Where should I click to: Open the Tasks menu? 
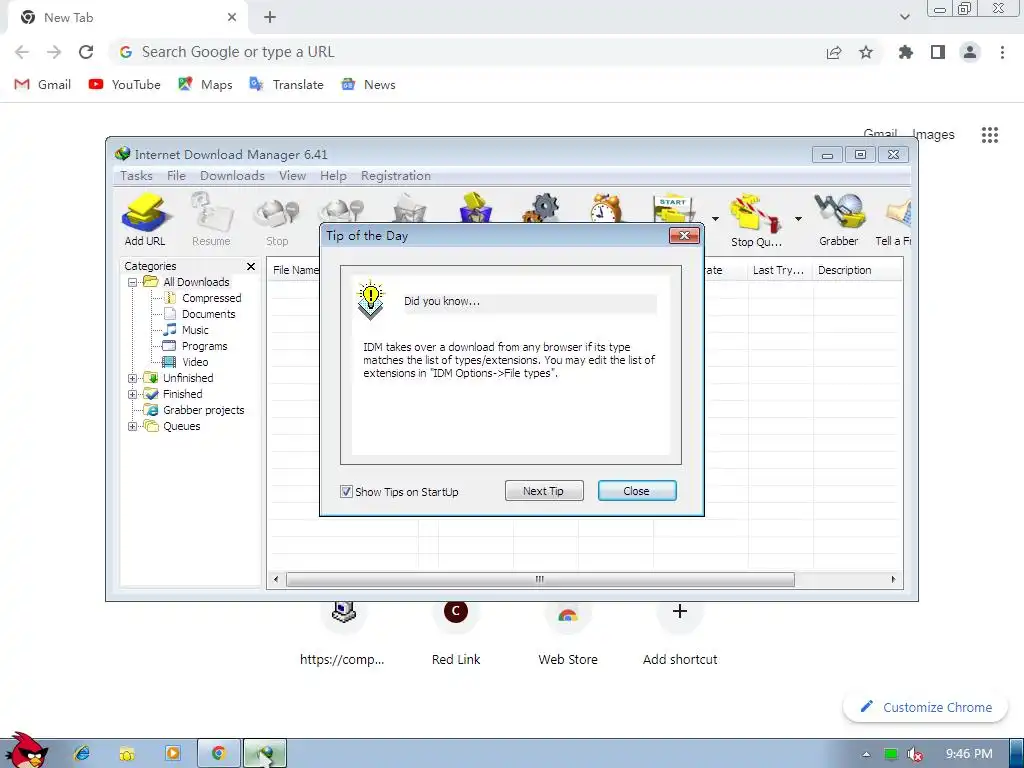tap(136, 176)
